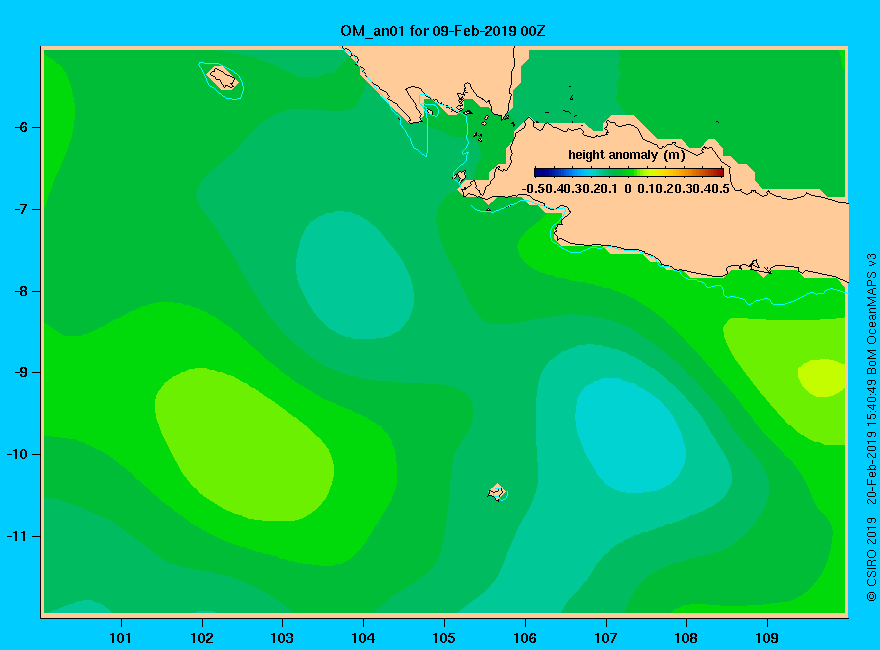
Task: Click longitude label 109 on the x-axis
Action: click(767, 638)
